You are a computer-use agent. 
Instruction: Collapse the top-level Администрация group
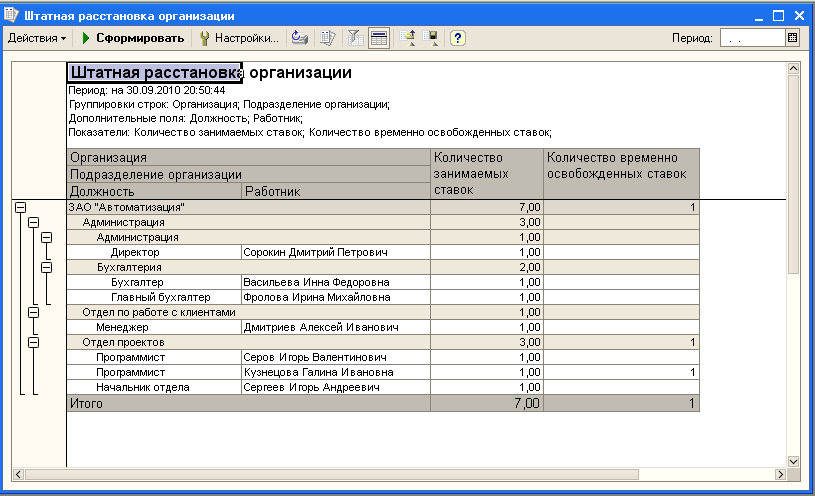click(x=33, y=223)
